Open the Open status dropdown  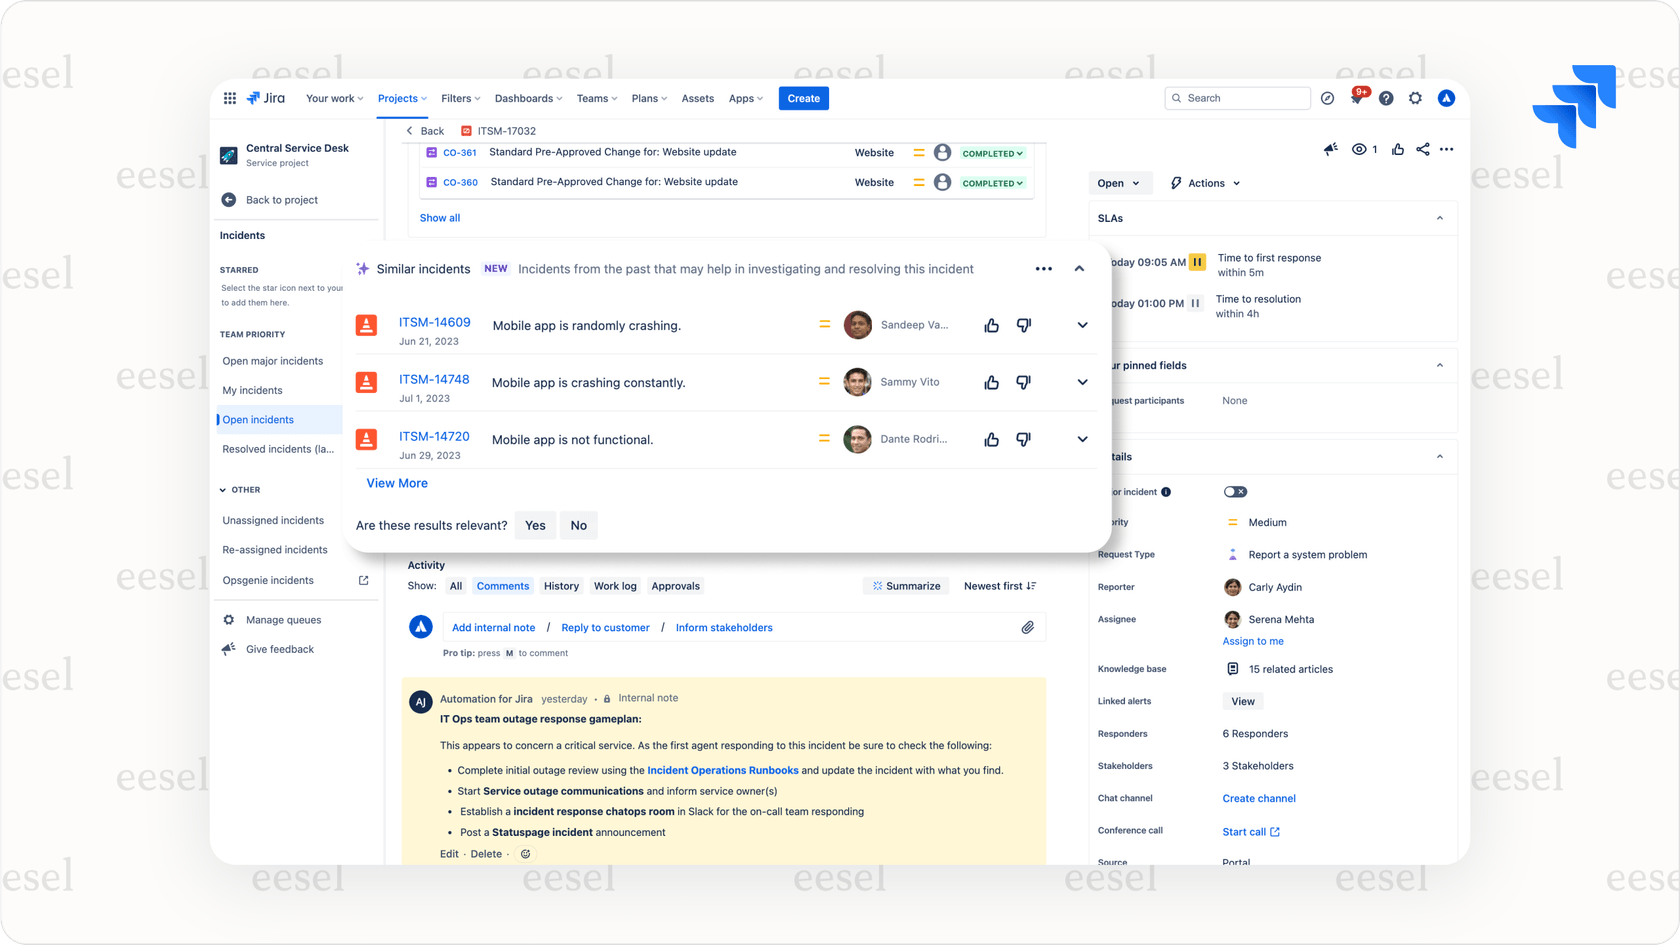tap(1119, 183)
